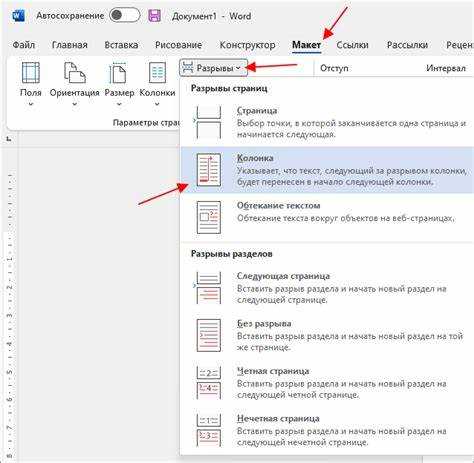Switch to the Главная tab

[70, 45]
